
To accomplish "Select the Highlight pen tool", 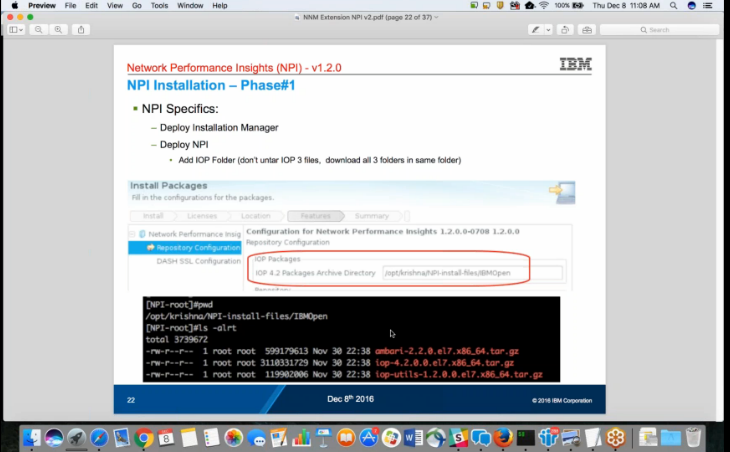I will [536, 30].
